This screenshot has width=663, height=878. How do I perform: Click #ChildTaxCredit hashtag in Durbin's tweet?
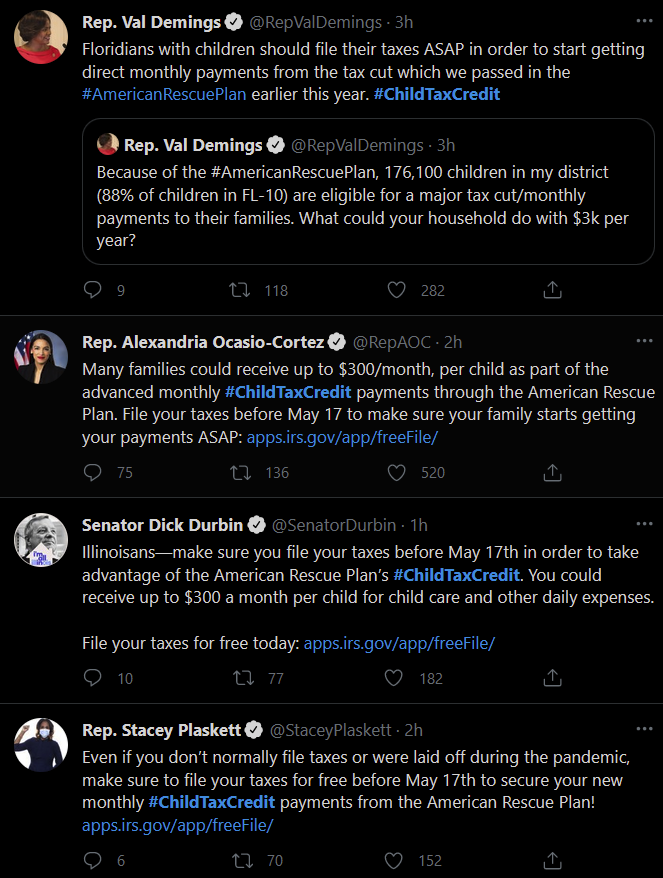coord(456,575)
